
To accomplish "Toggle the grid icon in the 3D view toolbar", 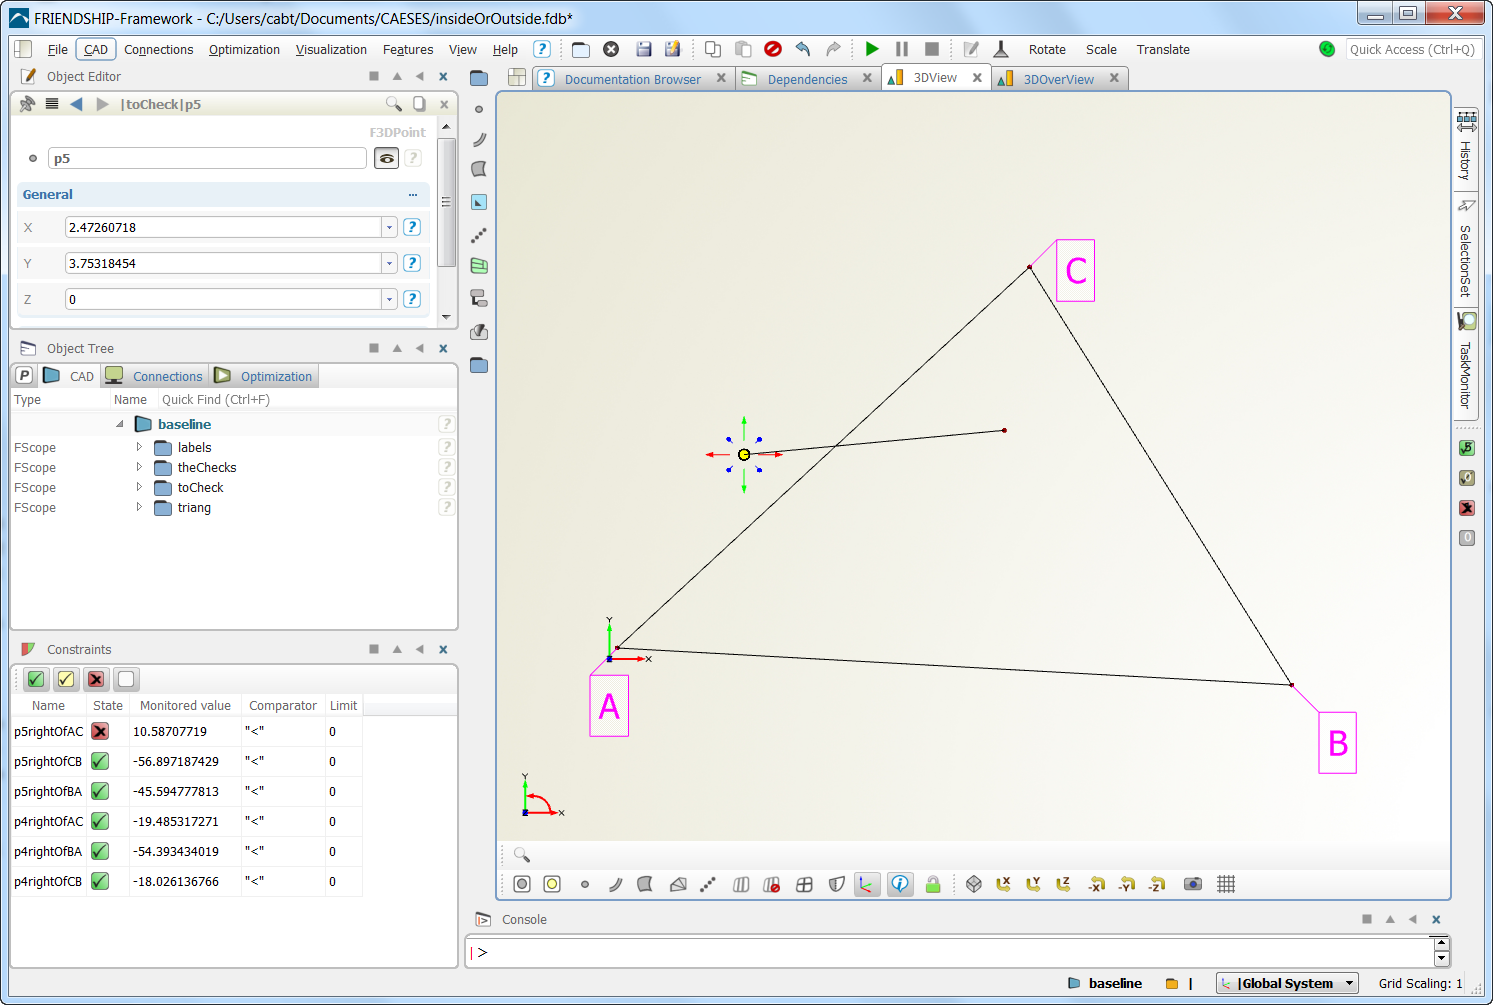I will click(1226, 884).
